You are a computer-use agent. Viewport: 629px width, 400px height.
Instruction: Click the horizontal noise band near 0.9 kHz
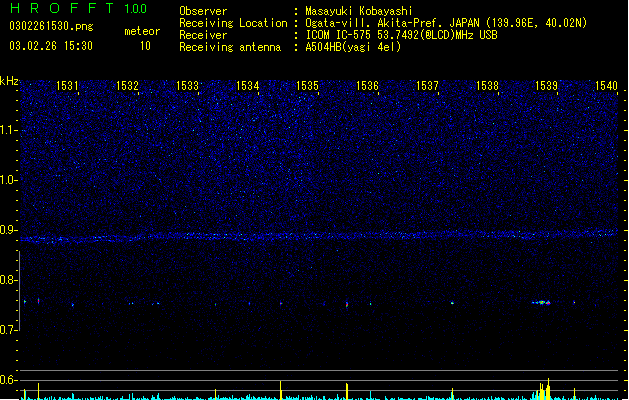coord(319,236)
